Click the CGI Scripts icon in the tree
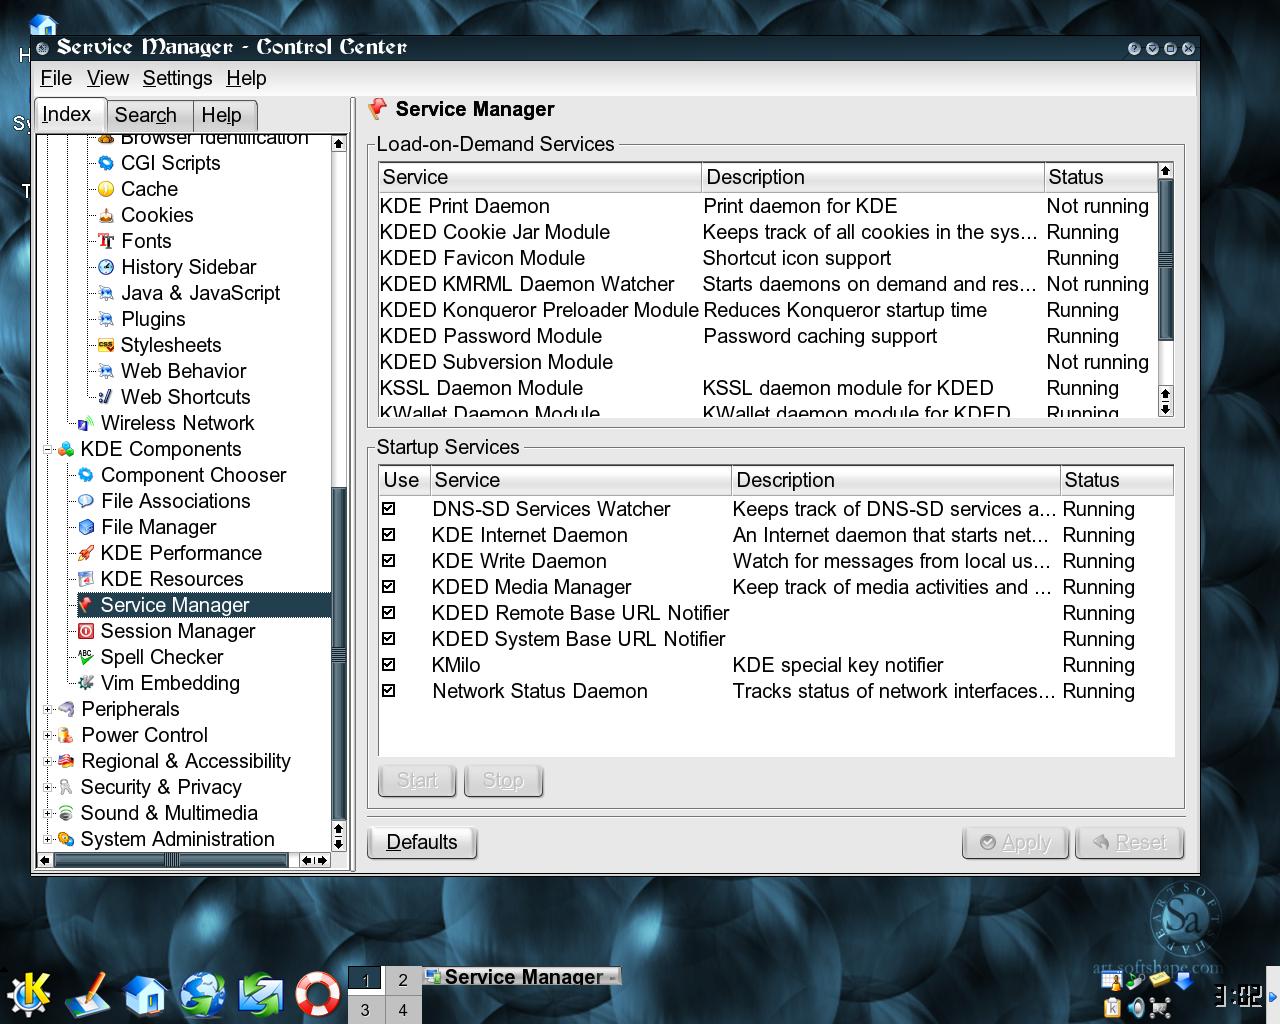The height and width of the screenshot is (1024, 1280). 105,163
